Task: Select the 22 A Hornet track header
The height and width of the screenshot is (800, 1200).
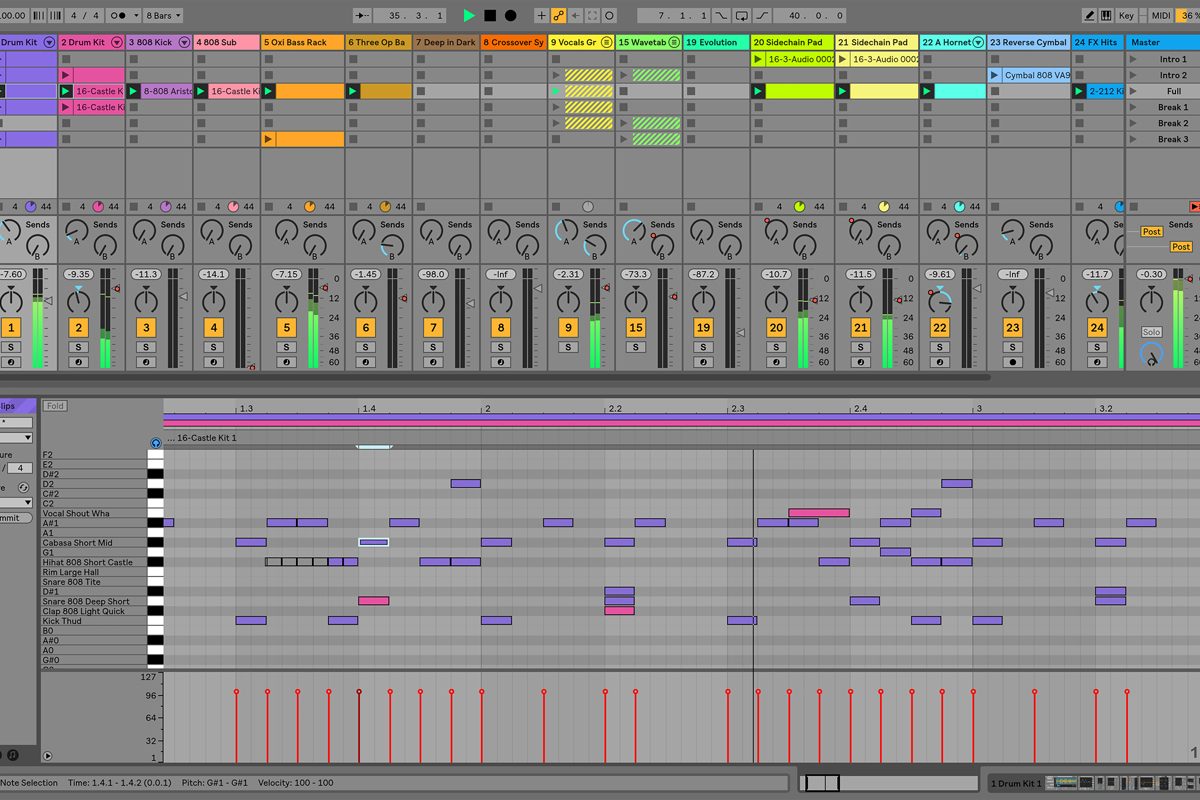Action: coord(953,42)
